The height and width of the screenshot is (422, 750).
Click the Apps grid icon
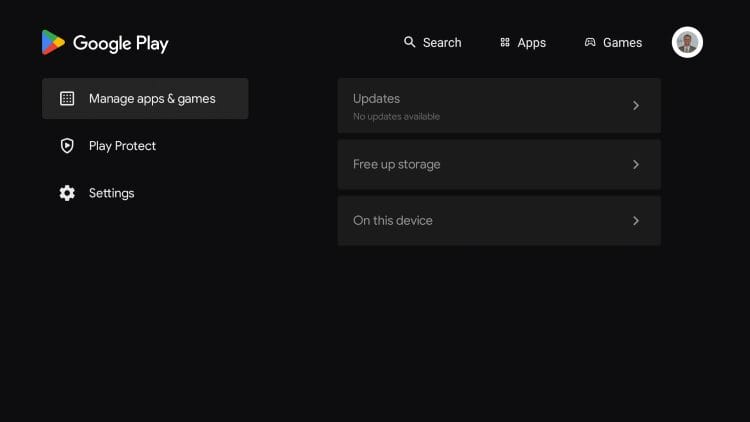click(x=505, y=42)
